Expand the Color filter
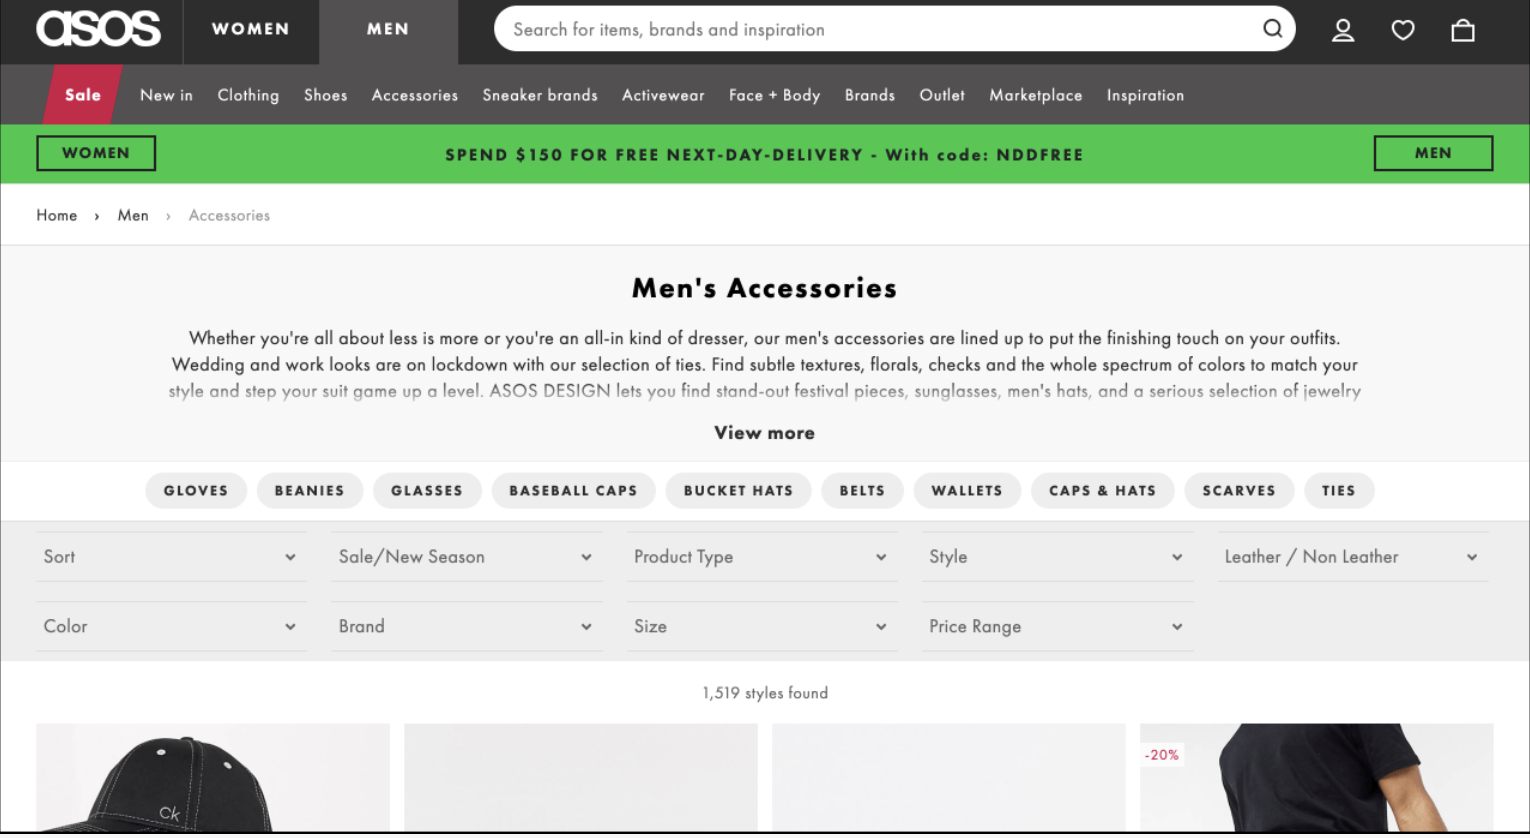The height and width of the screenshot is (838, 1530). (171, 627)
